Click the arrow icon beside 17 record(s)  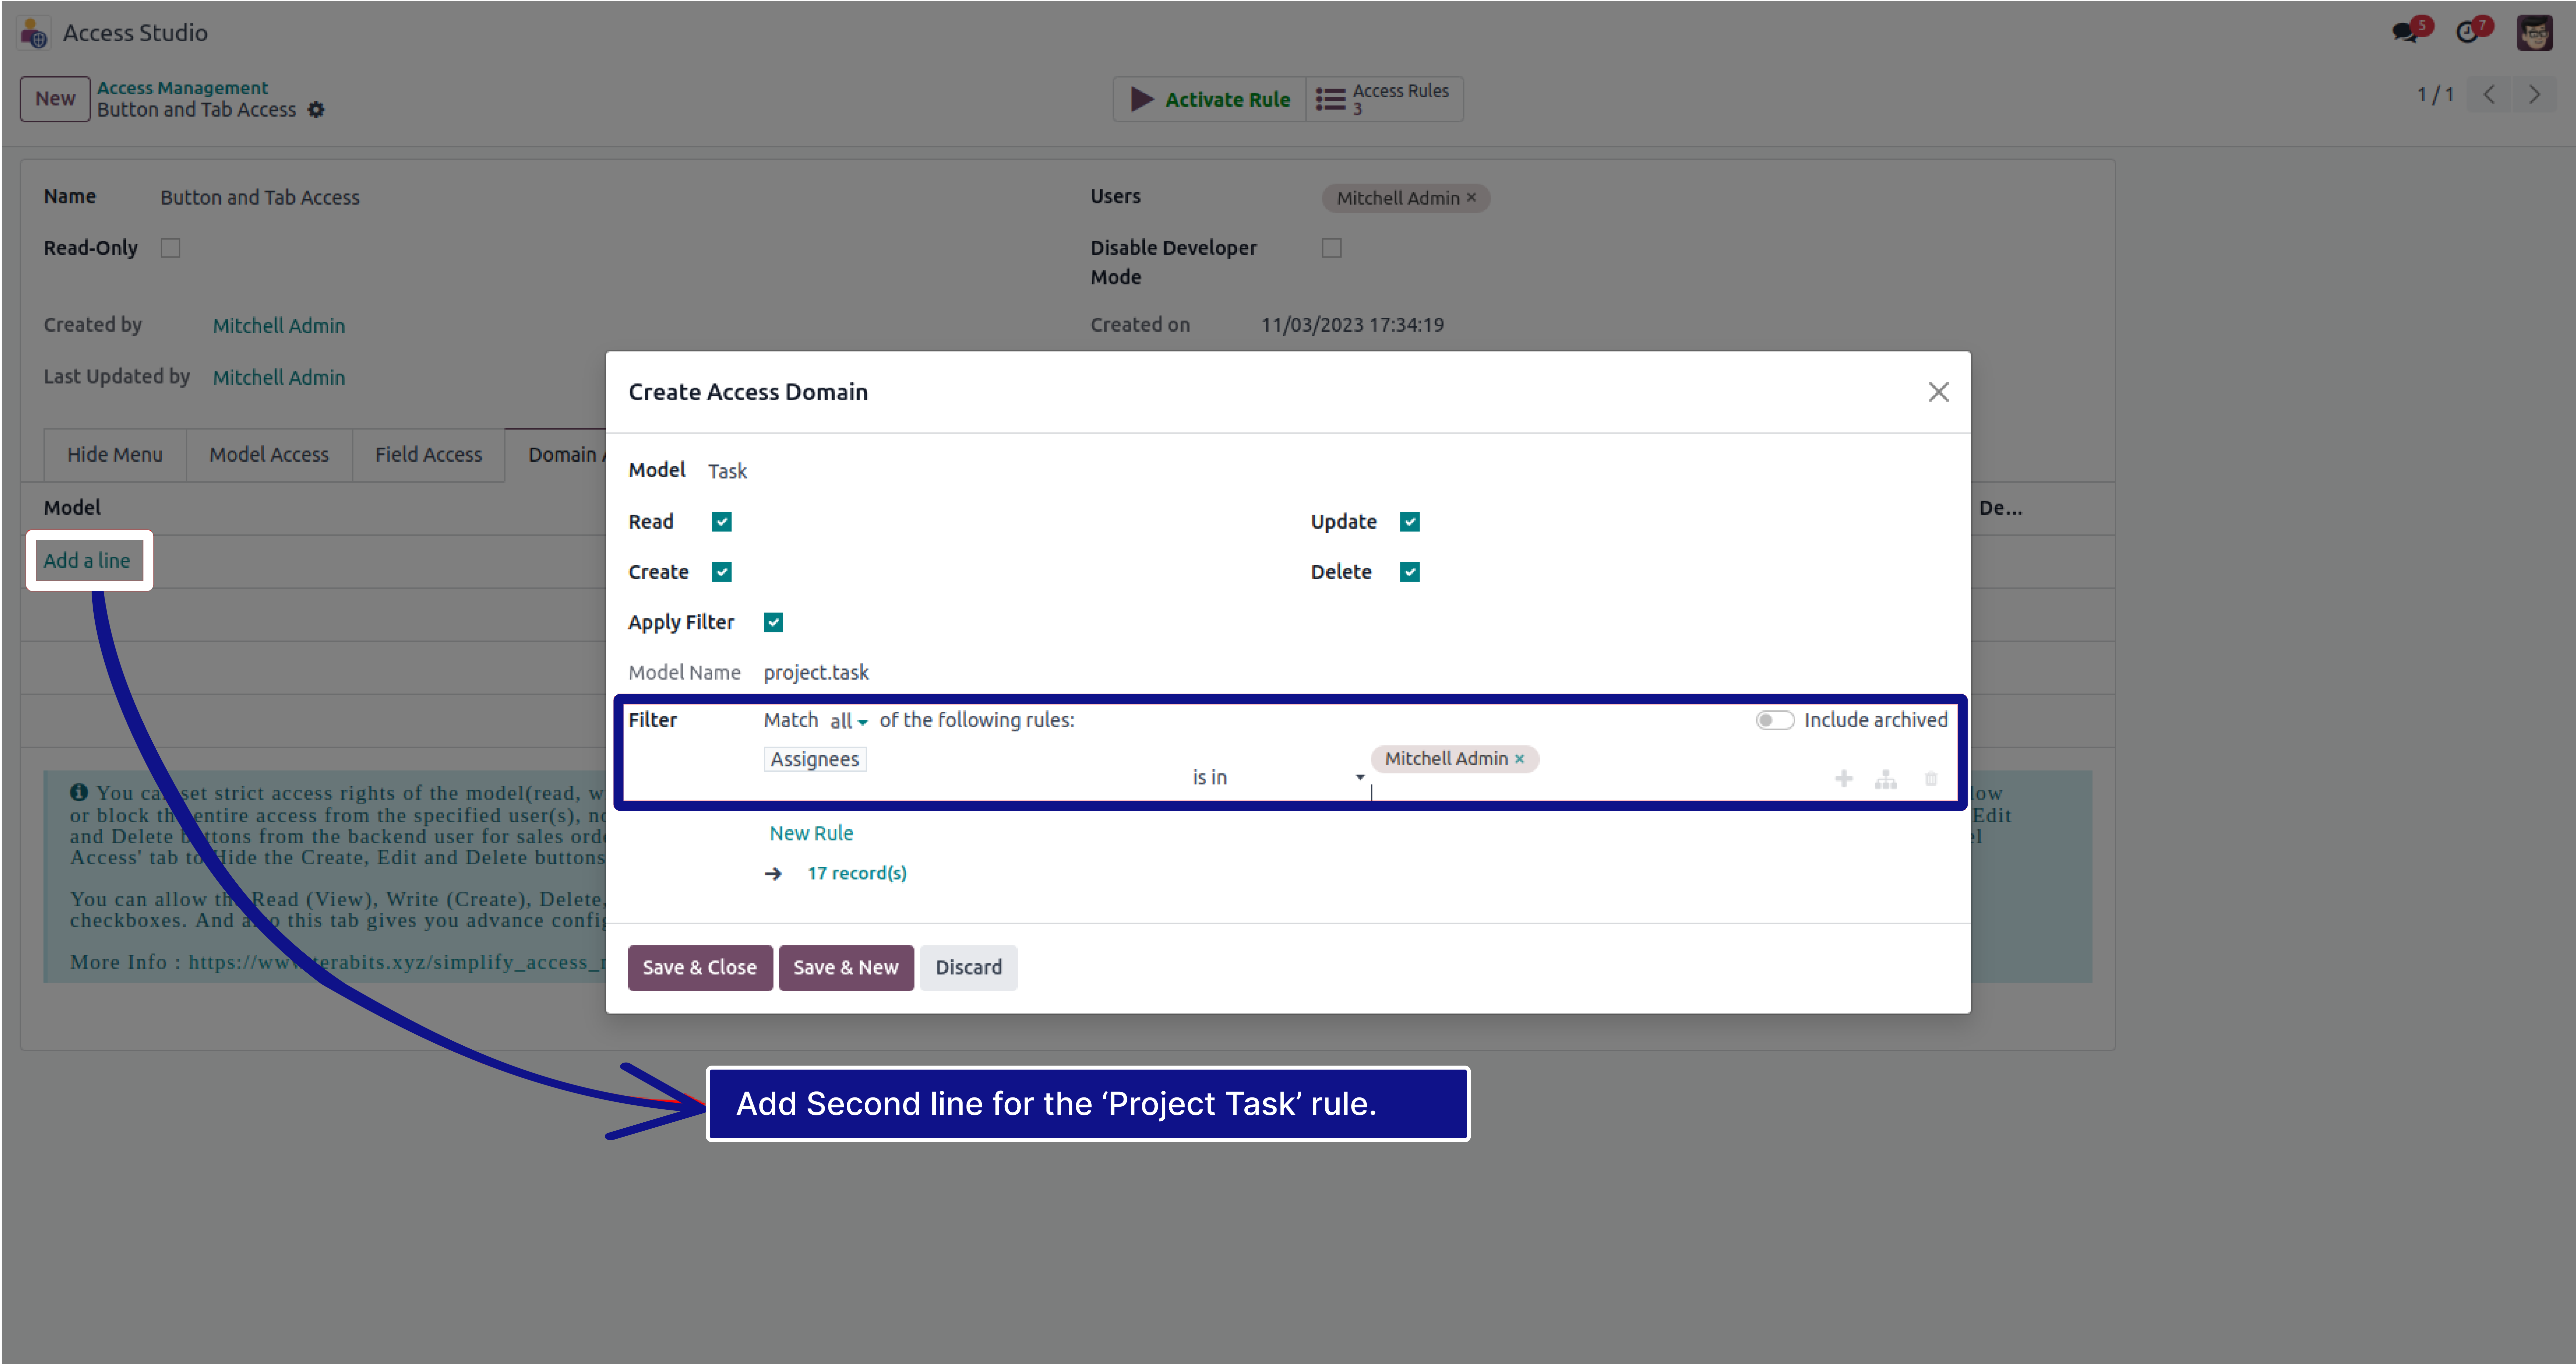point(773,874)
